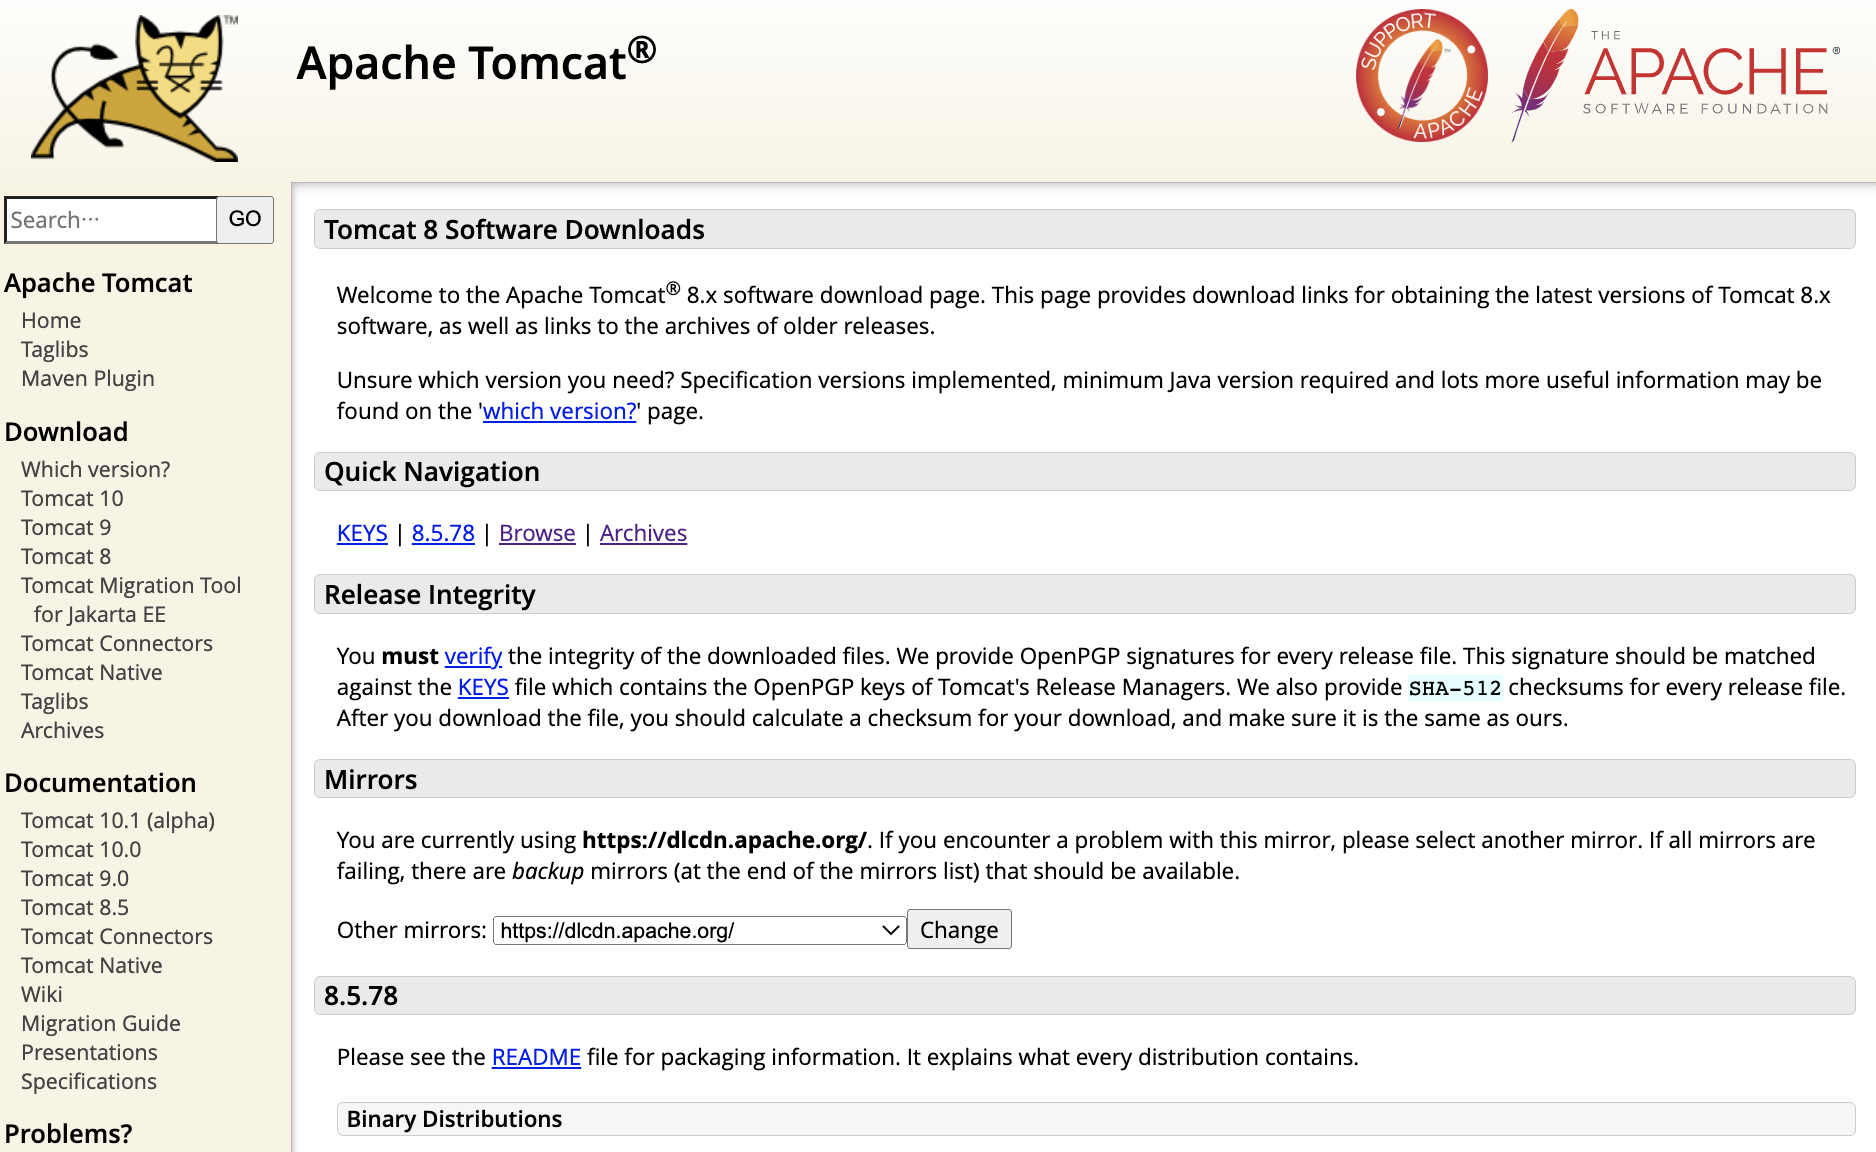
Task: Open the Migration Guide link
Action: coord(101,1023)
